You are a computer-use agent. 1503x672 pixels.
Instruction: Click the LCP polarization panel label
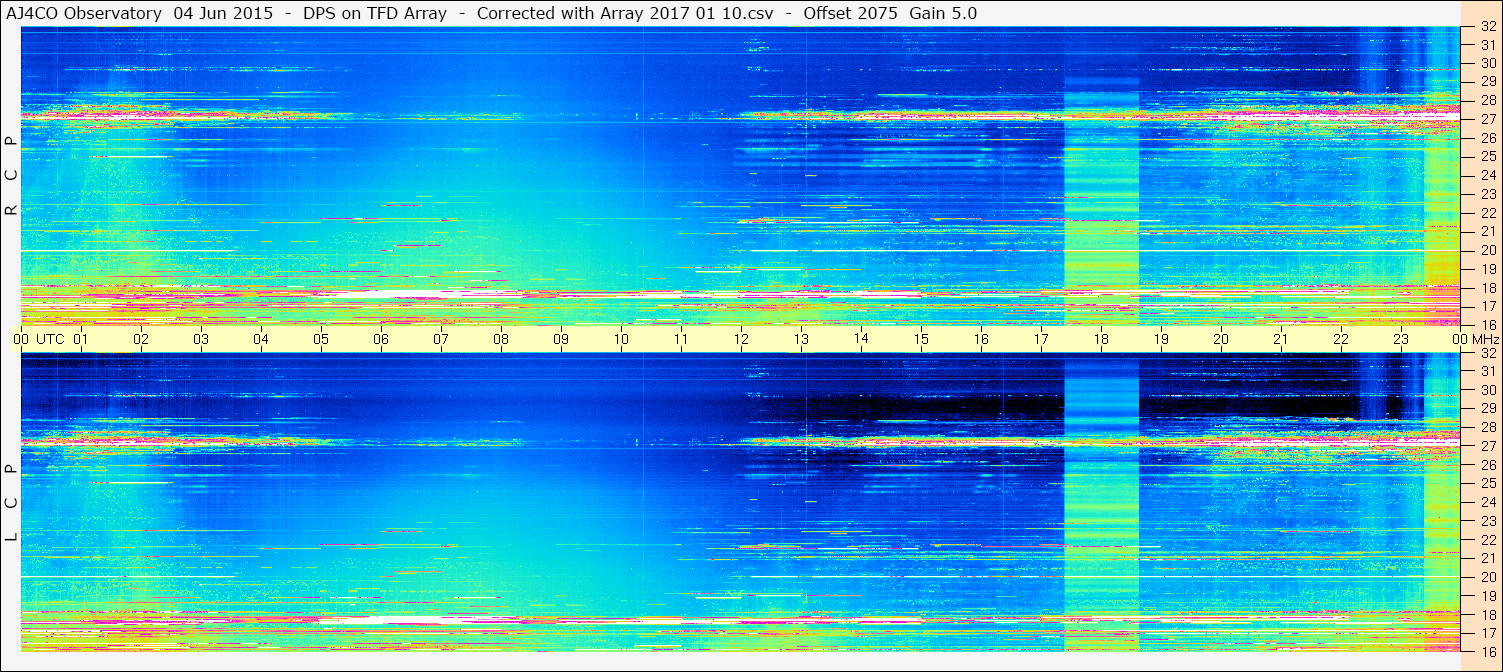pyautogui.click(x=11, y=503)
